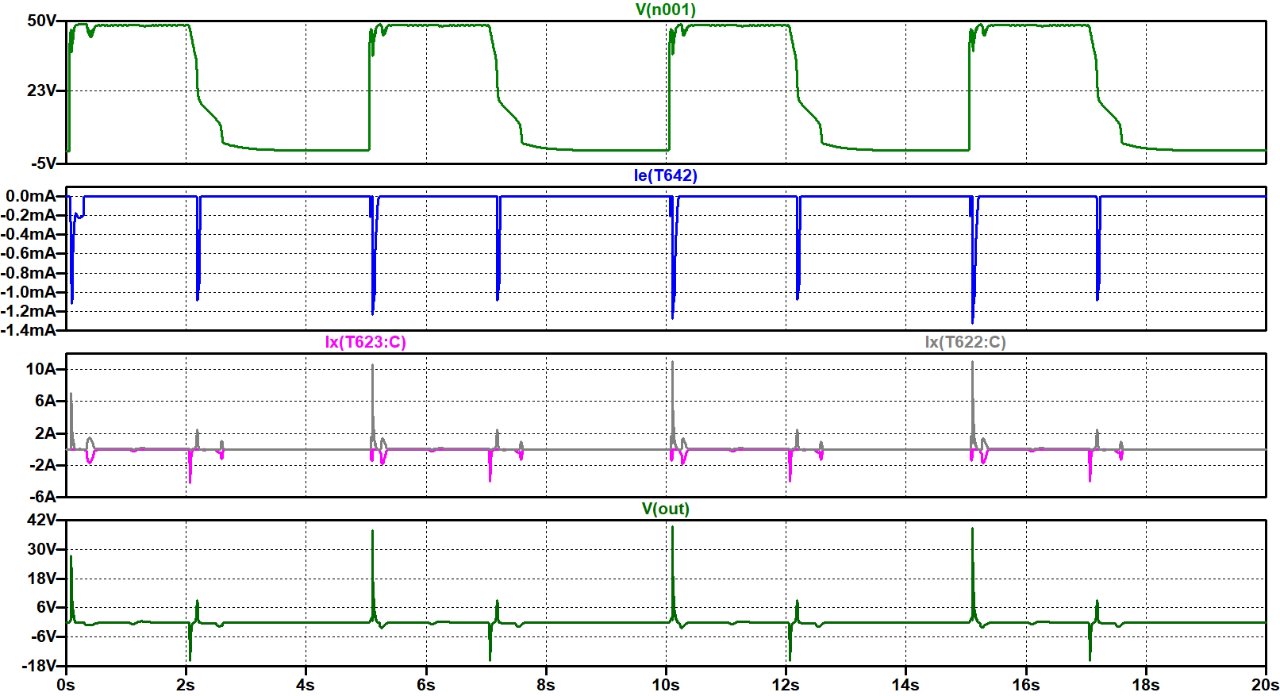The height and width of the screenshot is (696, 1280).
Task: Click the 10A vertical axis label
Action: tap(44, 370)
